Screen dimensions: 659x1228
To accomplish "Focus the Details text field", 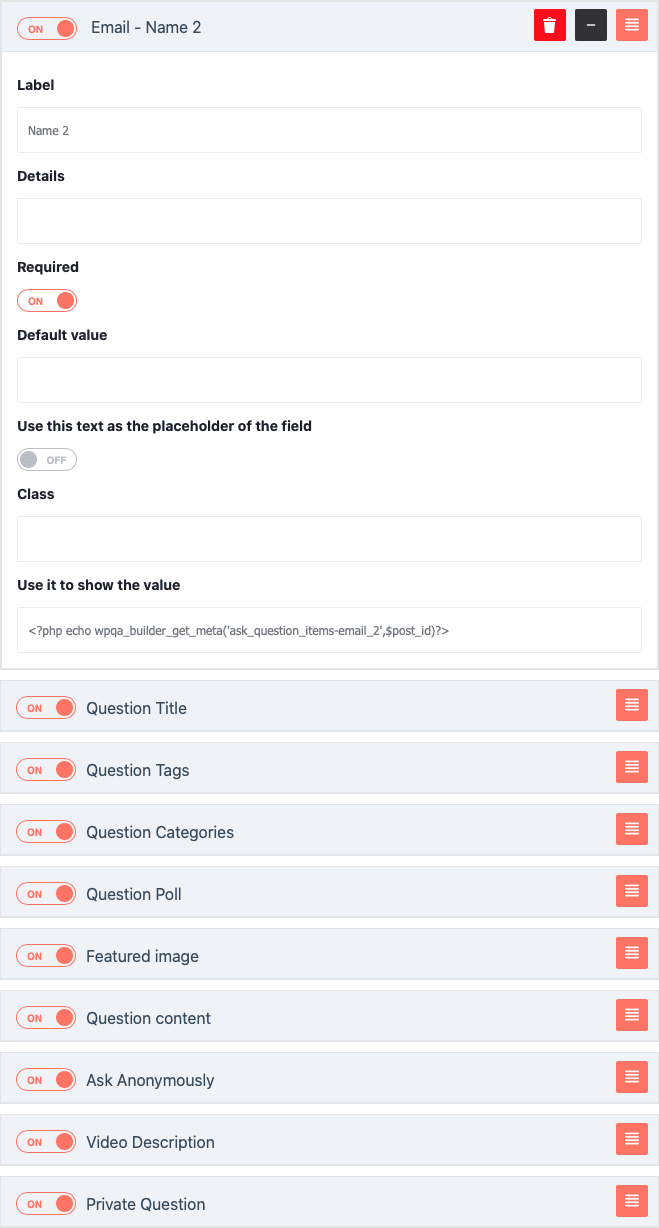I will [329, 221].
